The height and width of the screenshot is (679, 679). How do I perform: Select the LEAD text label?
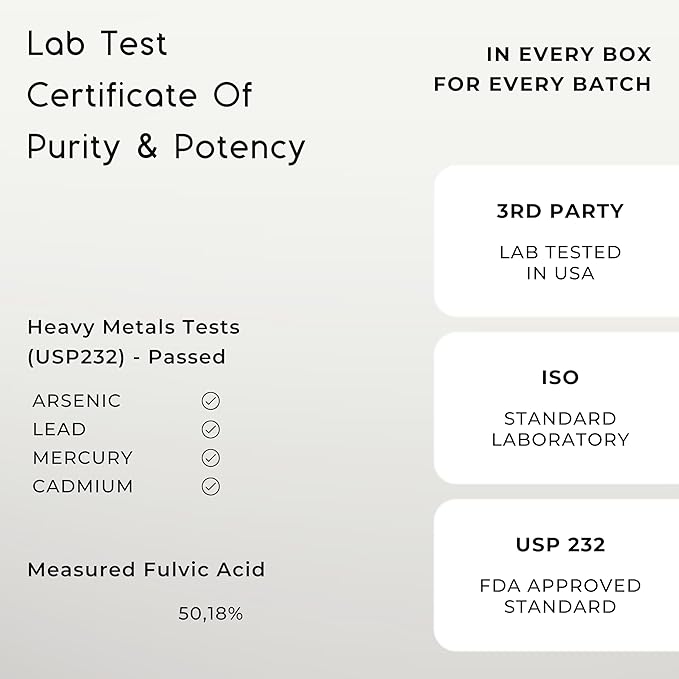(59, 429)
